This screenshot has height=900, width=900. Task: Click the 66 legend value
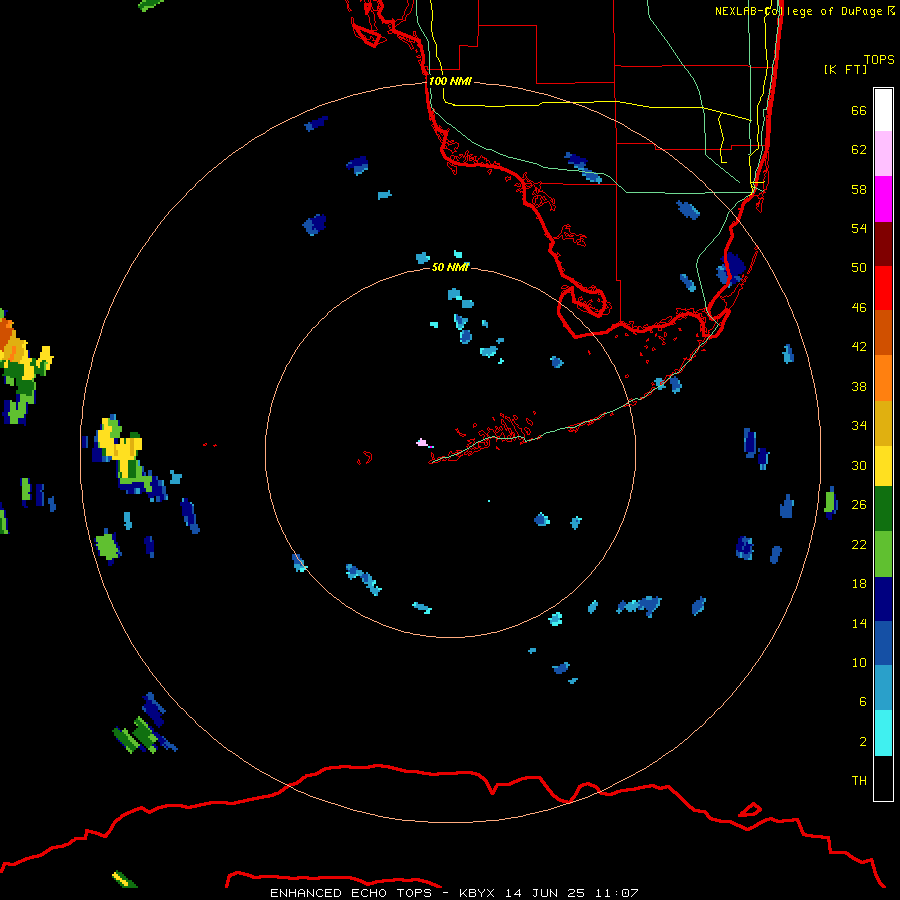coord(859,110)
